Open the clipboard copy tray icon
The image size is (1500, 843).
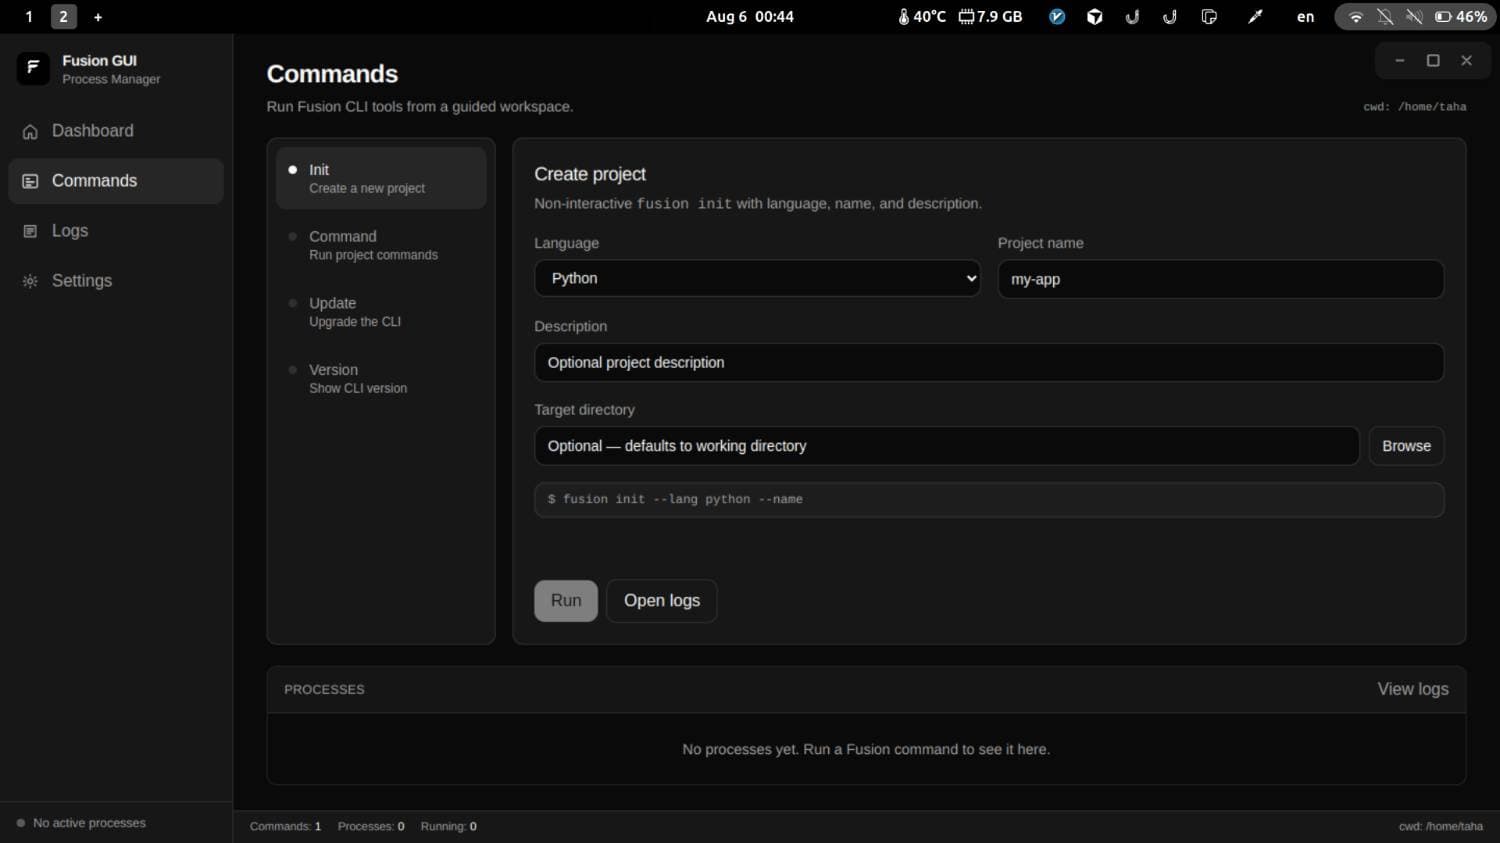1209,17
